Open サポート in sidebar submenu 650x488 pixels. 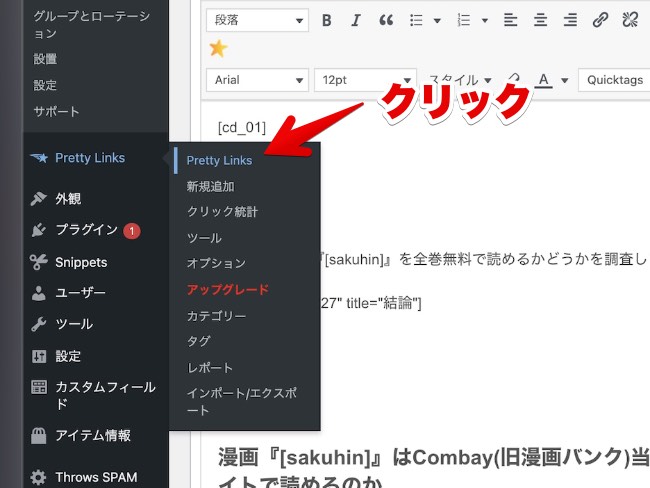56,112
